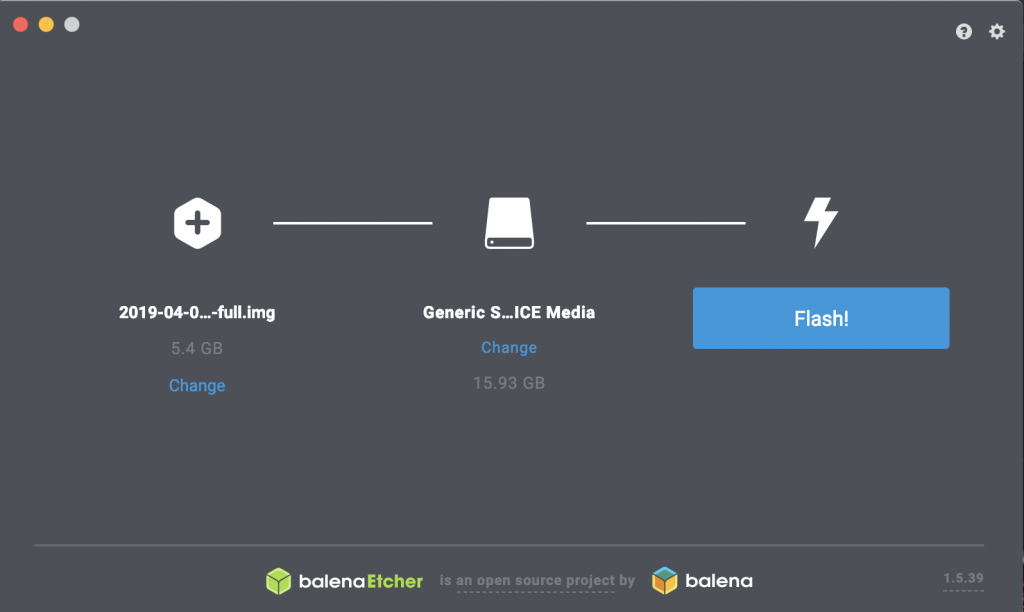Screen dimensions: 1024x612
Task: Open the "is an open source project by" link
Action: [537, 581]
